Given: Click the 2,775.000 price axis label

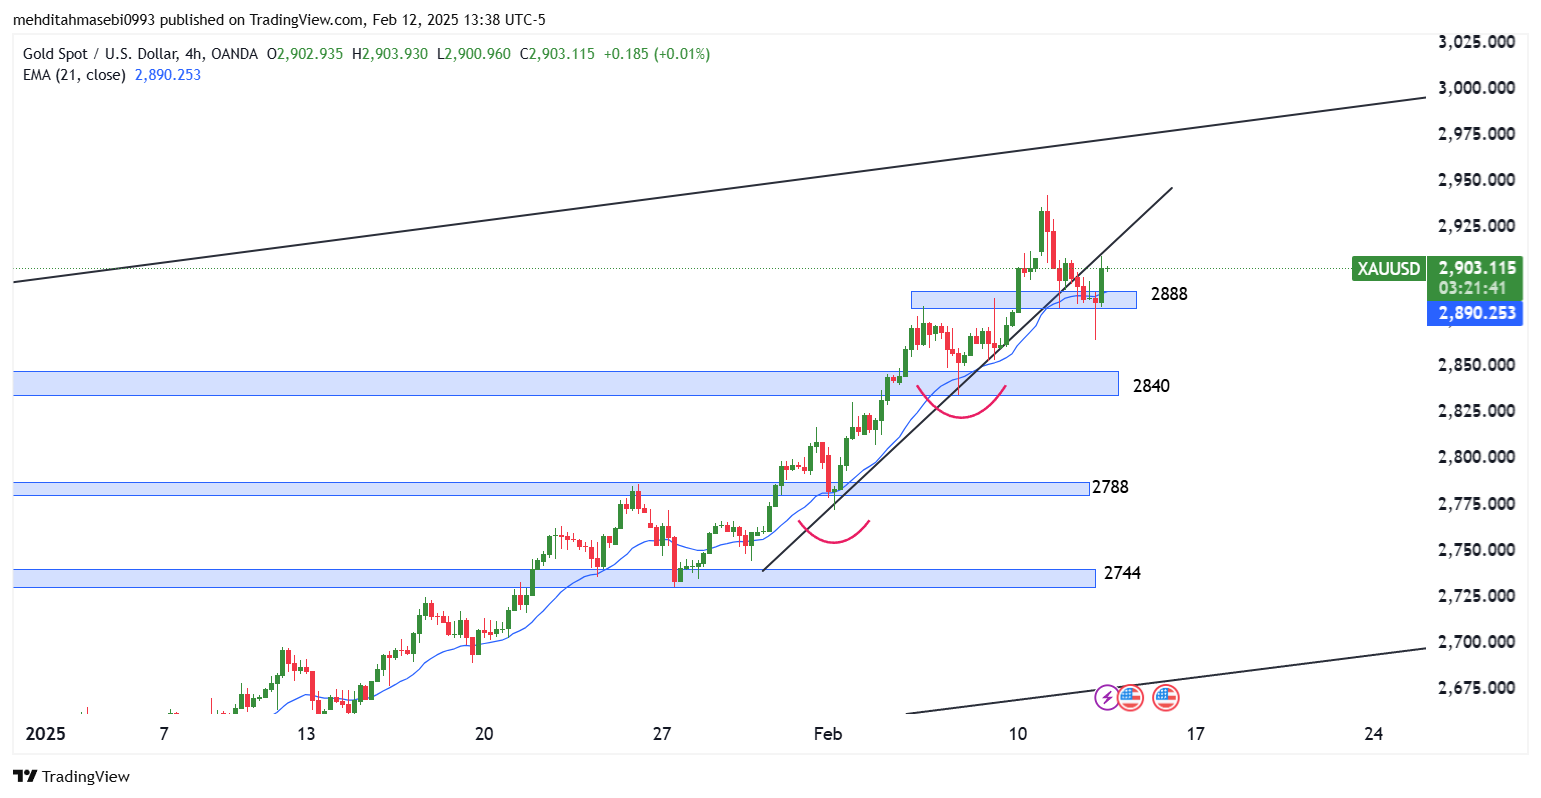Looking at the screenshot, I should click(1476, 503).
